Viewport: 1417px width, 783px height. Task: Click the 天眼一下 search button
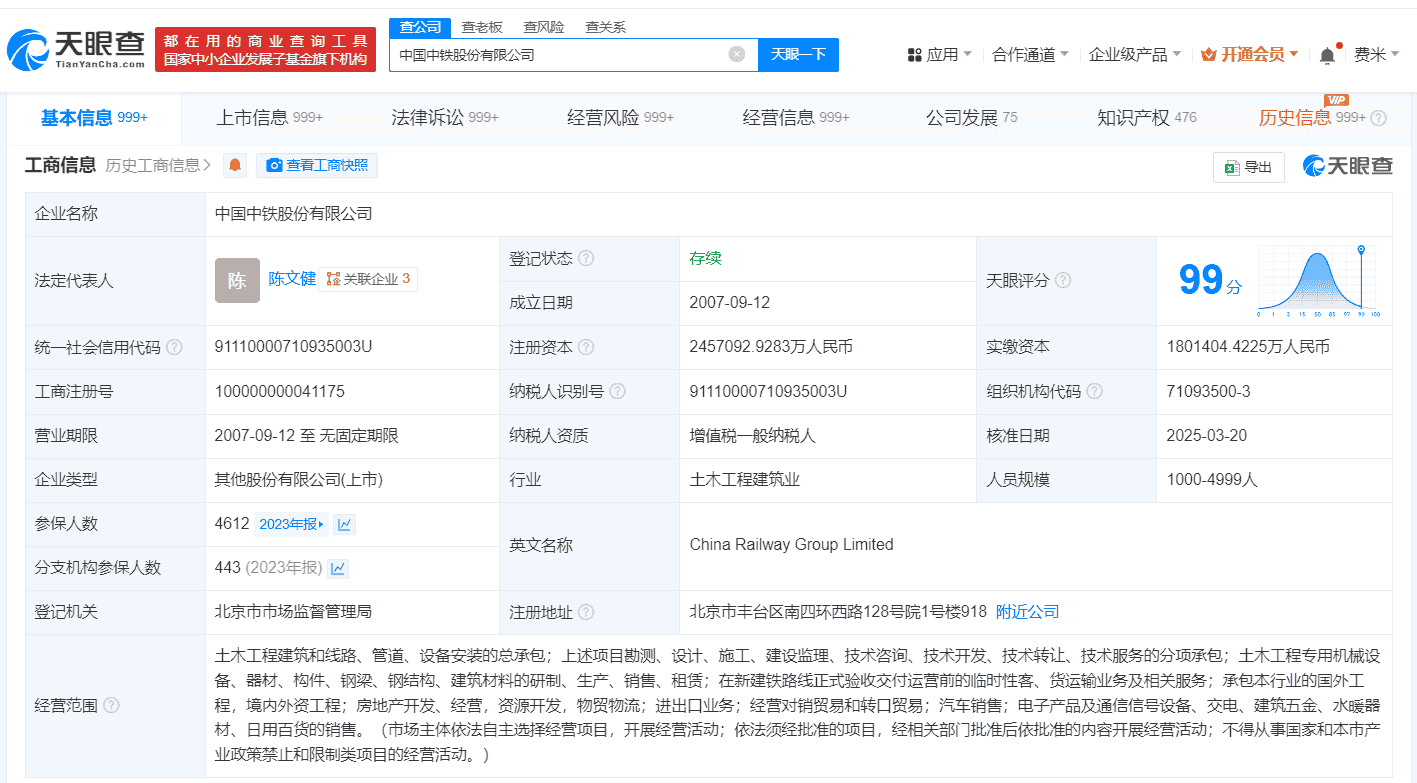798,55
